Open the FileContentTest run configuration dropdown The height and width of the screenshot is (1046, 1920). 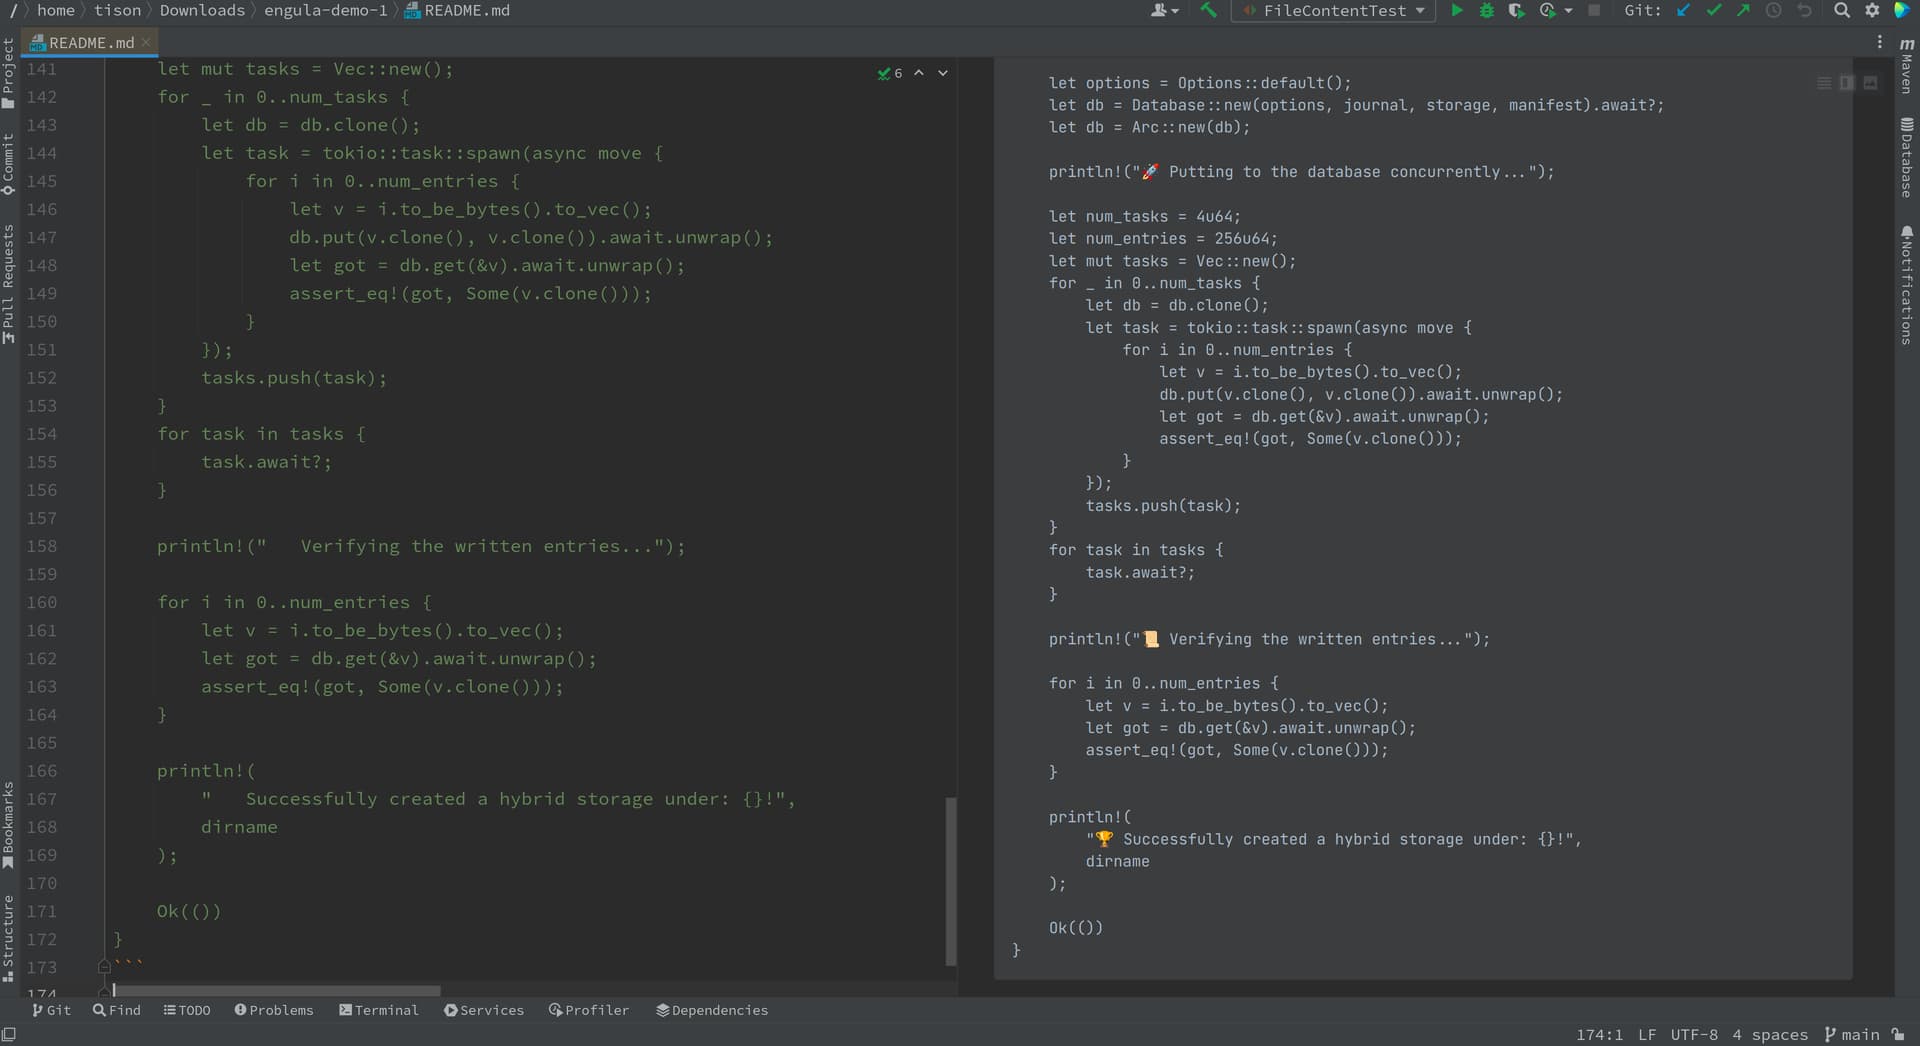[x=1333, y=10]
